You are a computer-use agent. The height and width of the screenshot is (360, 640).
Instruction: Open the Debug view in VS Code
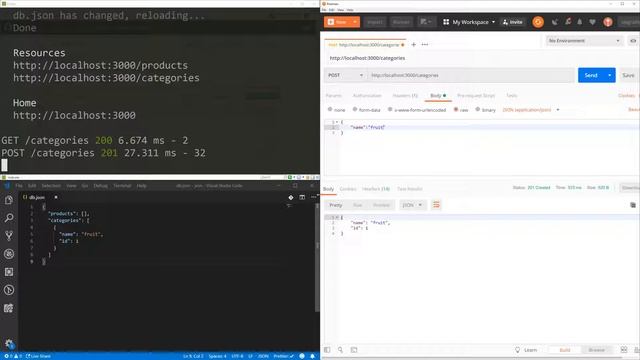tap(9, 254)
